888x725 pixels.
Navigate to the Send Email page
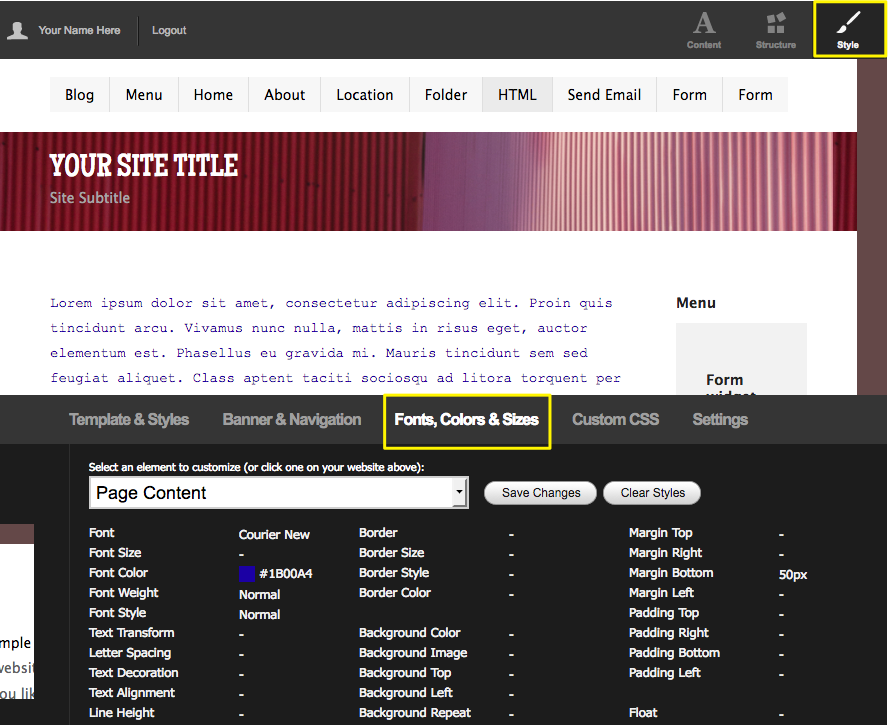604,95
